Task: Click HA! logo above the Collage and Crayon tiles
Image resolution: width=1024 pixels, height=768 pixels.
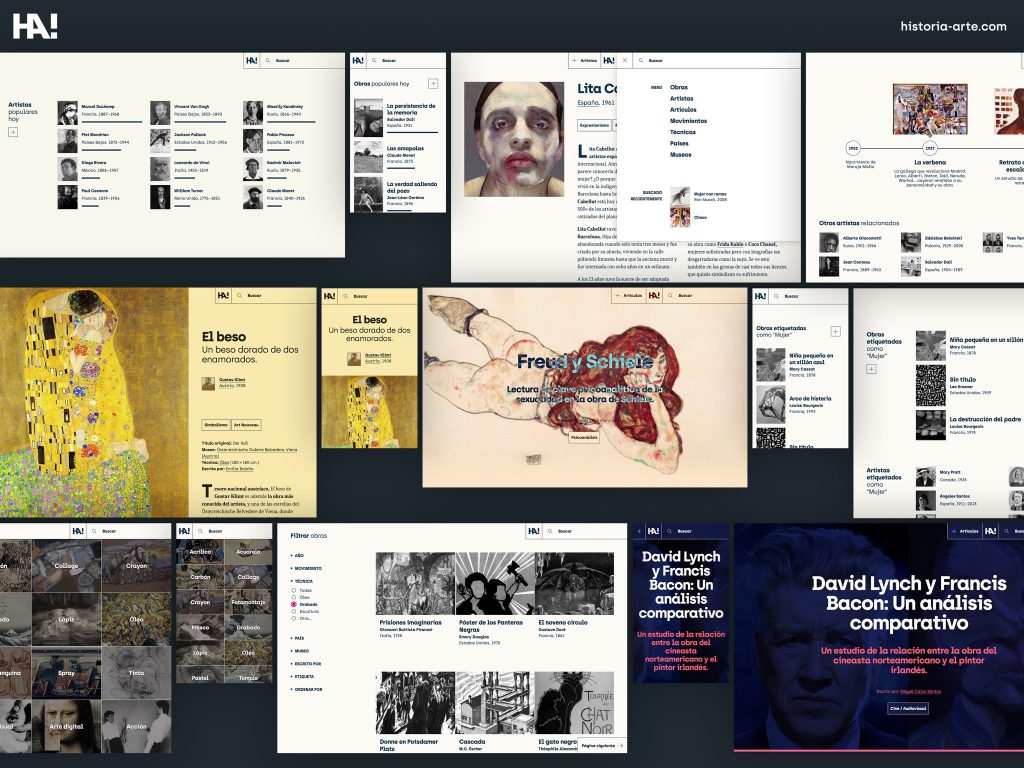Action: tap(78, 531)
